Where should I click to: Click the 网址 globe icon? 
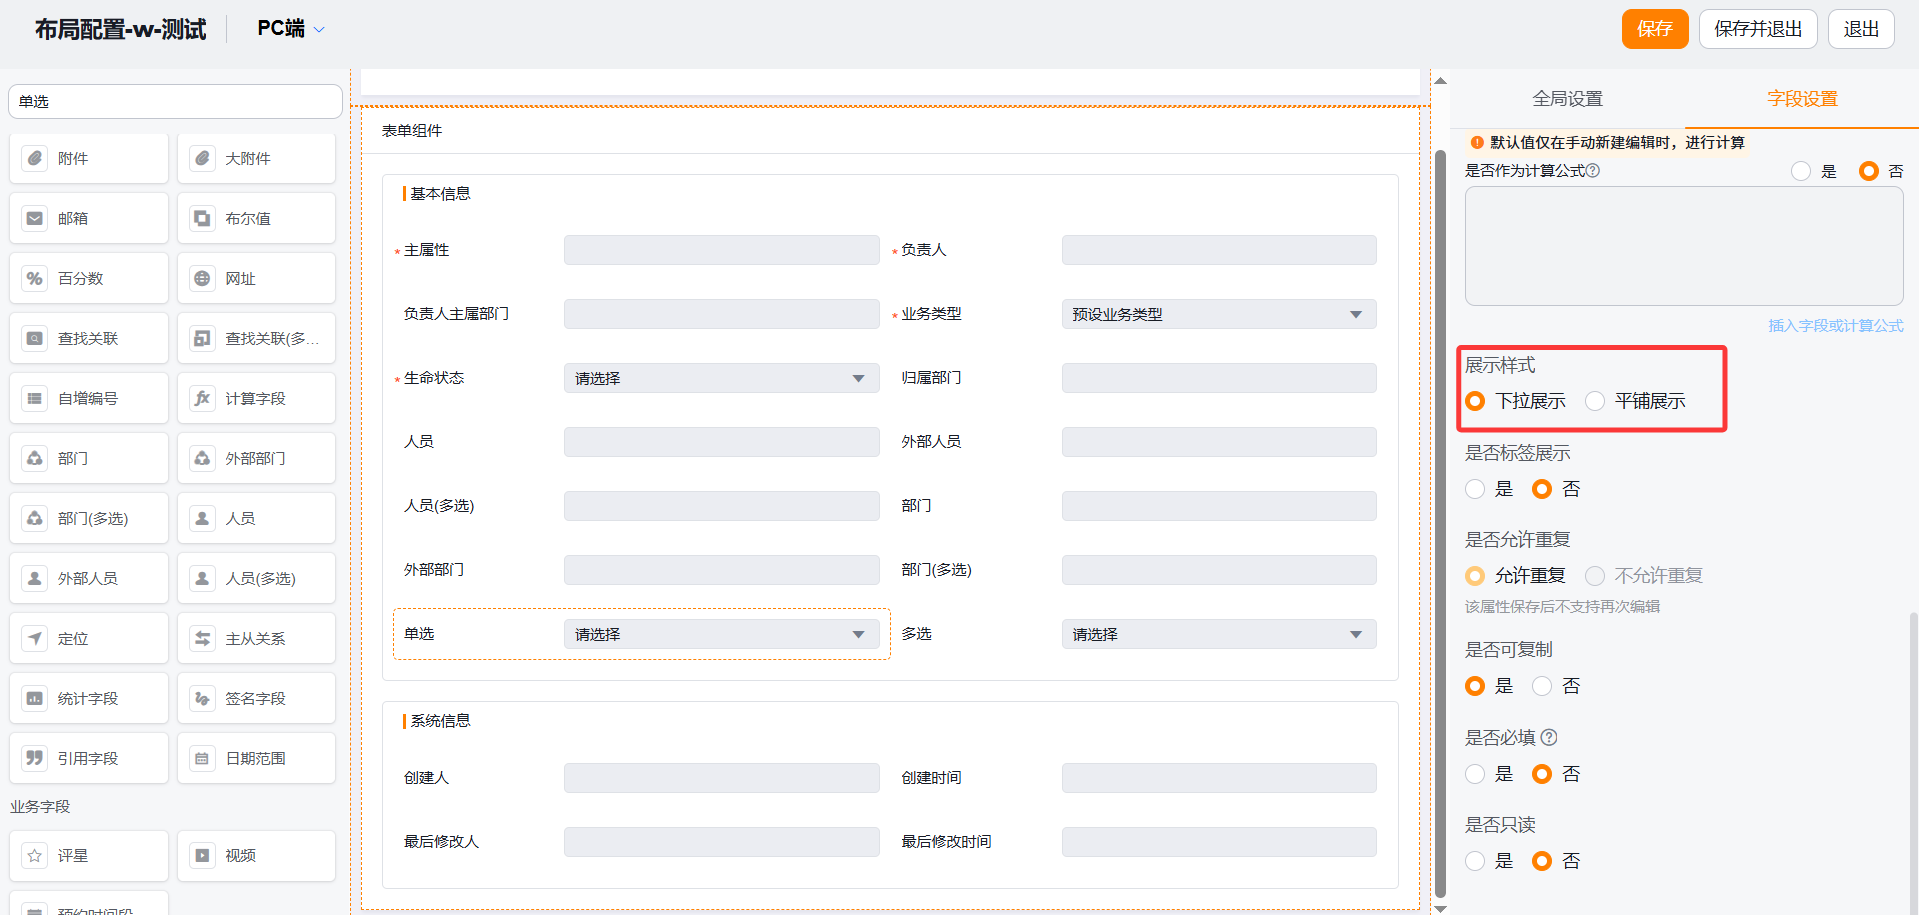[x=202, y=278]
